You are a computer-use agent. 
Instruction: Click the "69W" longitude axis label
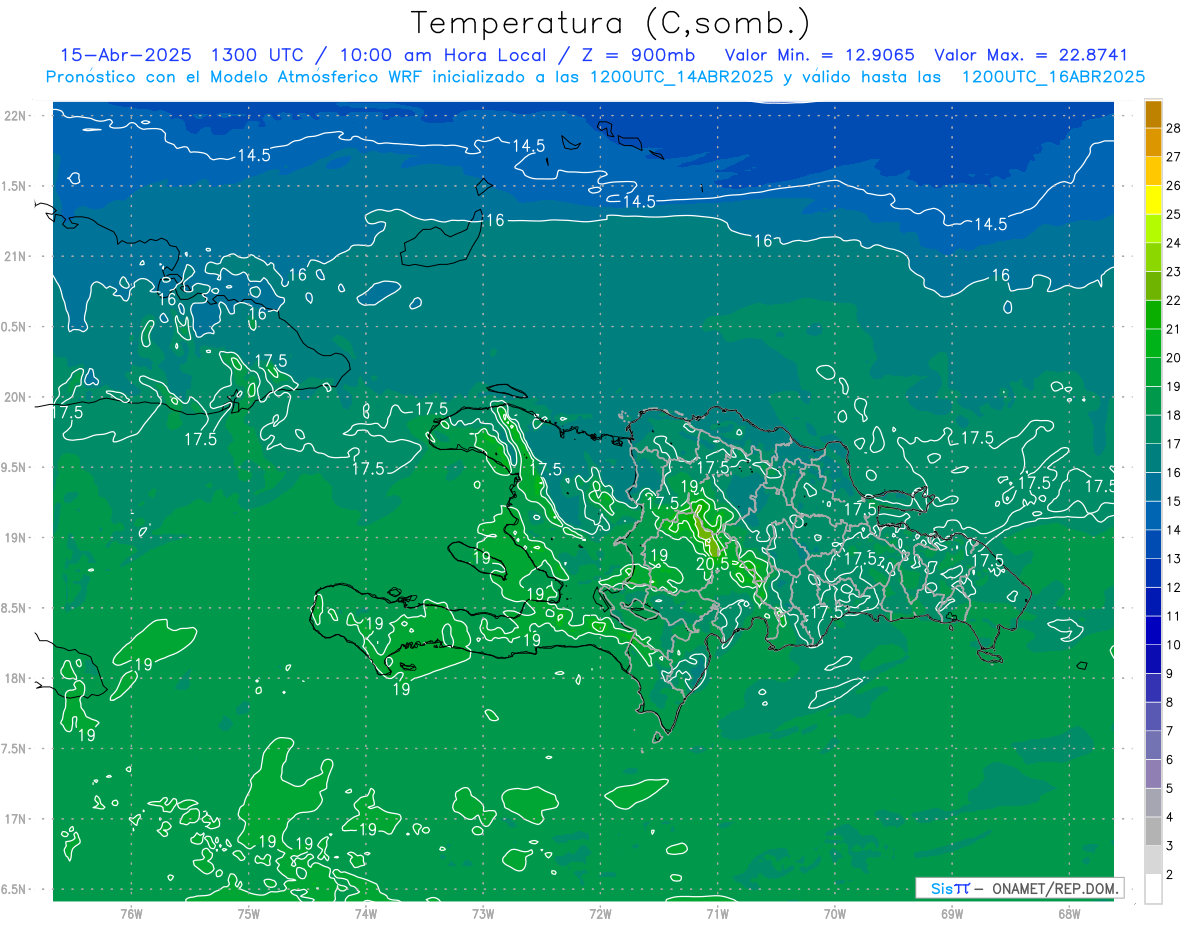click(951, 913)
